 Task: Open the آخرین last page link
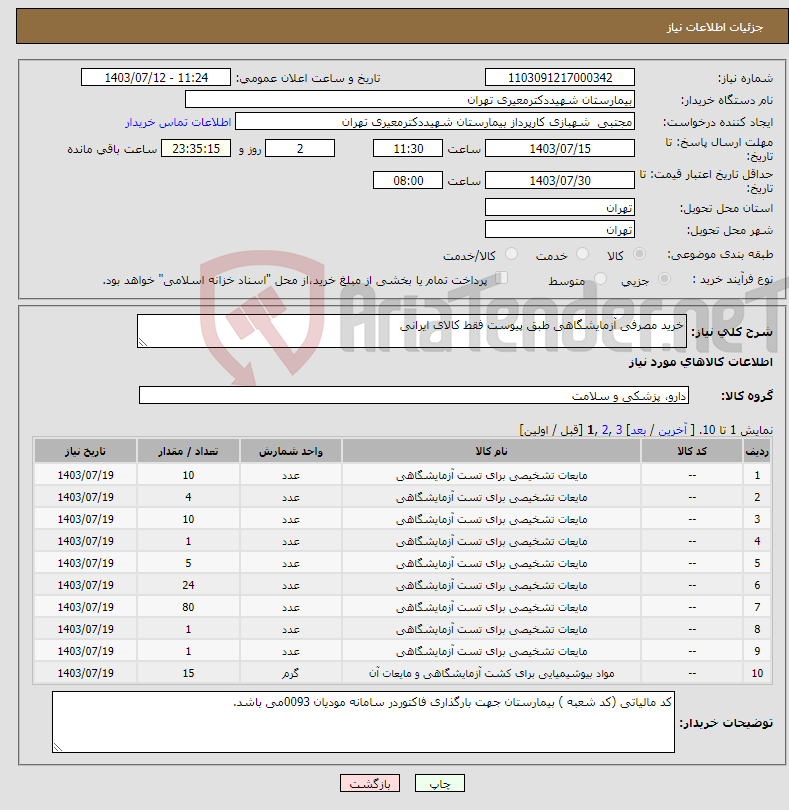[672, 430]
